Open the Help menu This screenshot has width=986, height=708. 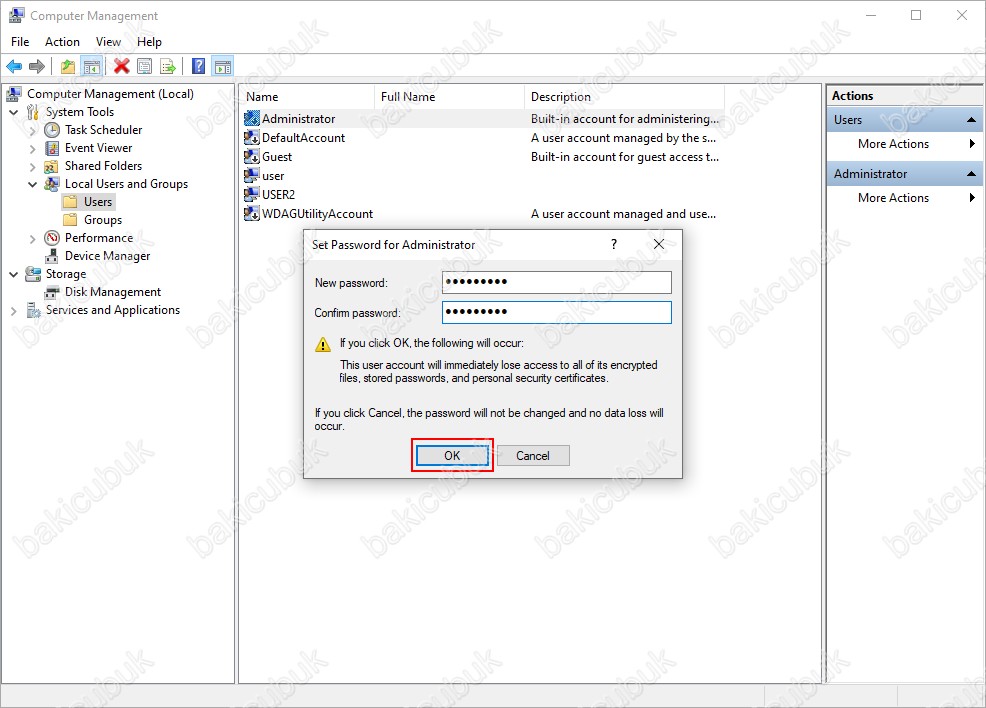[x=149, y=41]
